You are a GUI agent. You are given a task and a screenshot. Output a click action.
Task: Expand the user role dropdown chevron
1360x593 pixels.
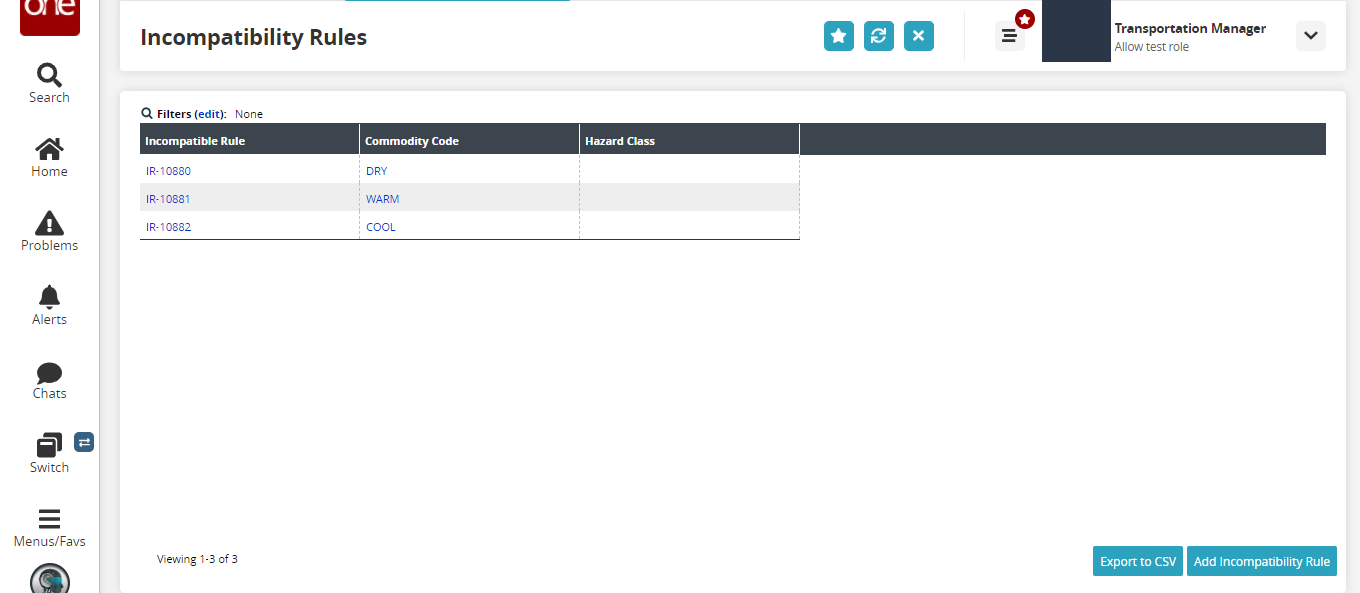pyautogui.click(x=1311, y=36)
